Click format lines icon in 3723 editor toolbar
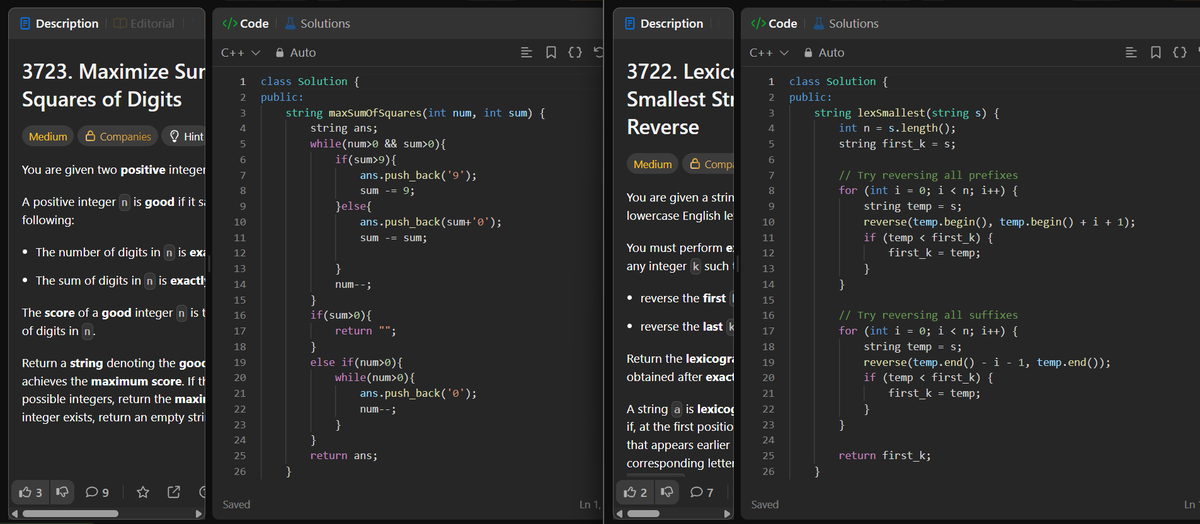 527,53
